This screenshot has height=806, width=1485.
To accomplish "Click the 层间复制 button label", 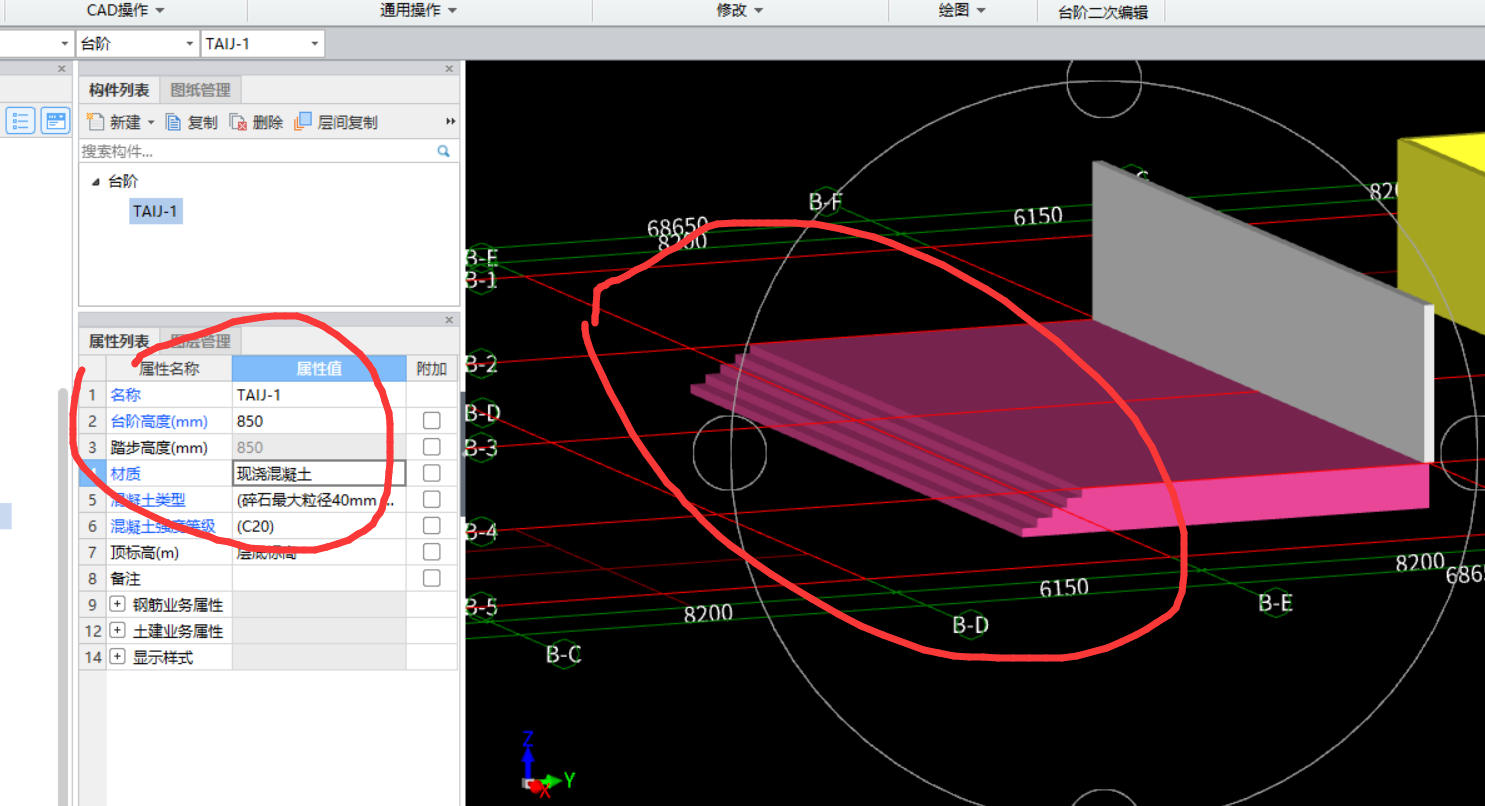I will coord(347,122).
